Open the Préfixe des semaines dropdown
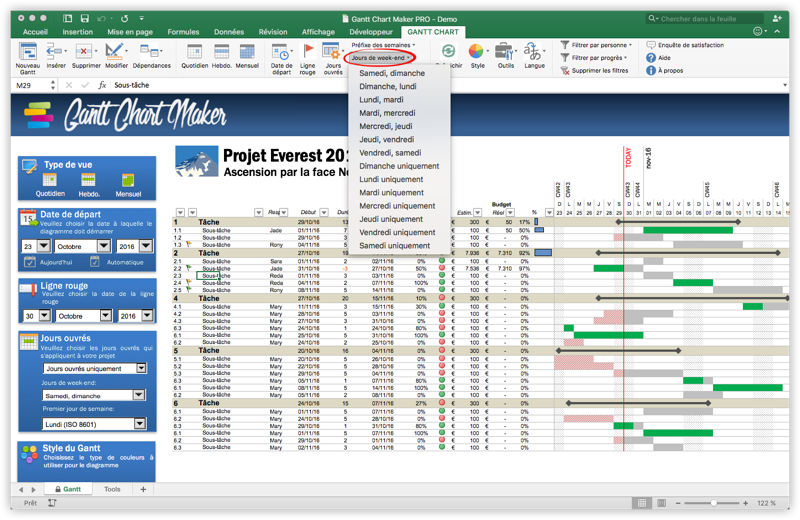Screen dimensions: 800x520 coord(383,45)
